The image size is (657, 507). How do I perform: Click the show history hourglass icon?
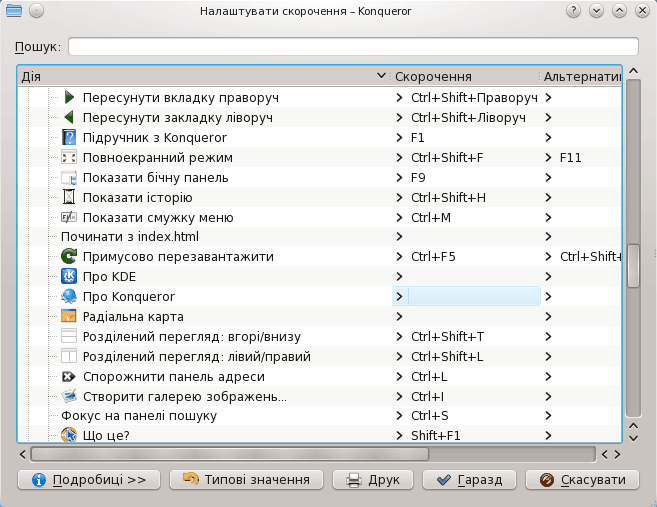click(69, 197)
